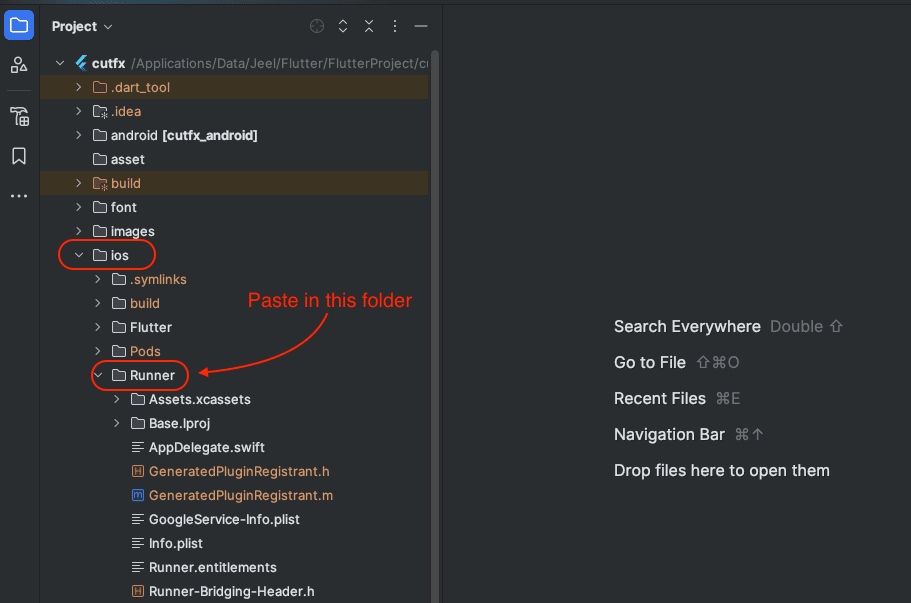Expand all nodes via the expand-all icon
Image resolution: width=911 pixels, height=603 pixels.
(x=343, y=26)
